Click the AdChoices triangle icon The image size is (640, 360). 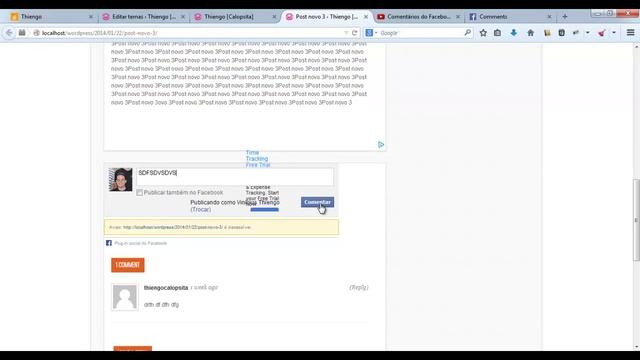click(x=380, y=144)
